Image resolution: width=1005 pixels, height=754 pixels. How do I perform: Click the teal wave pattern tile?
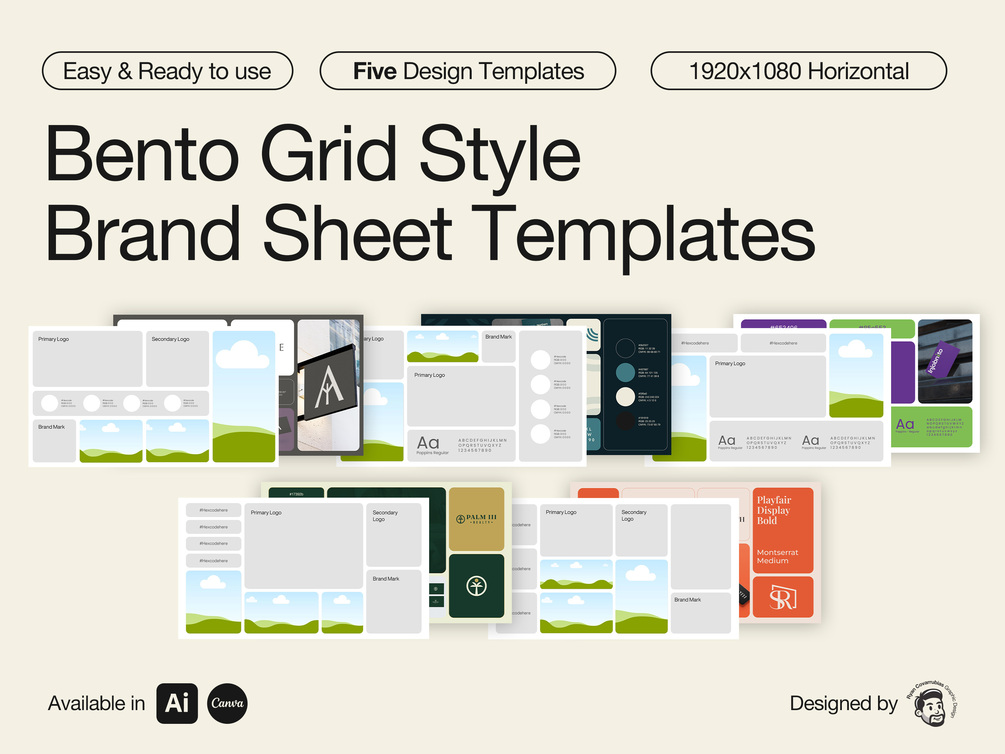[x=592, y=334]
